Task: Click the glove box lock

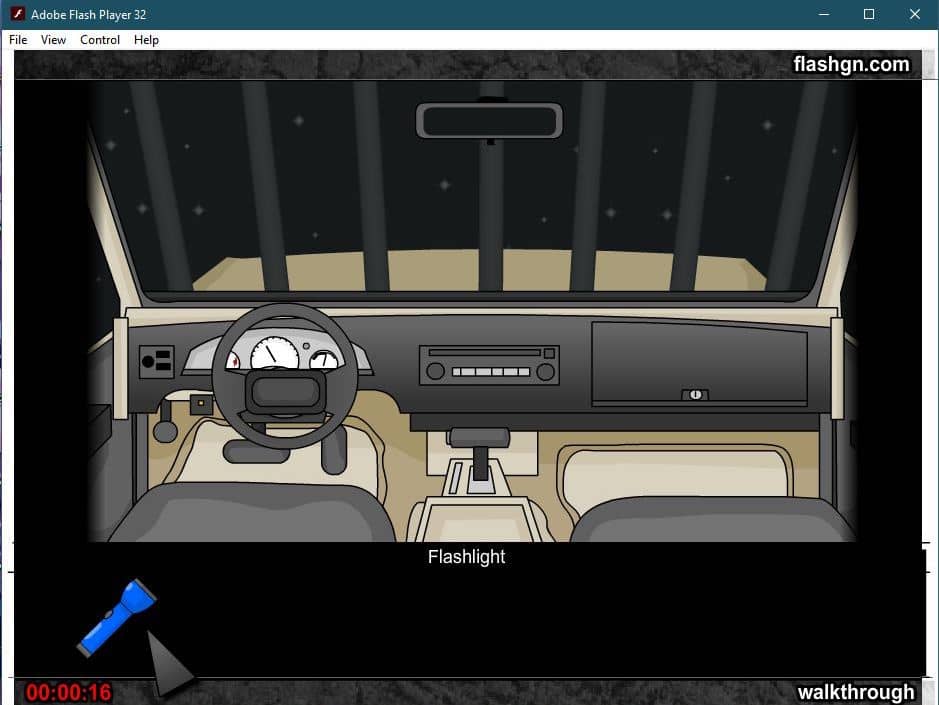Action: point(695,395)
